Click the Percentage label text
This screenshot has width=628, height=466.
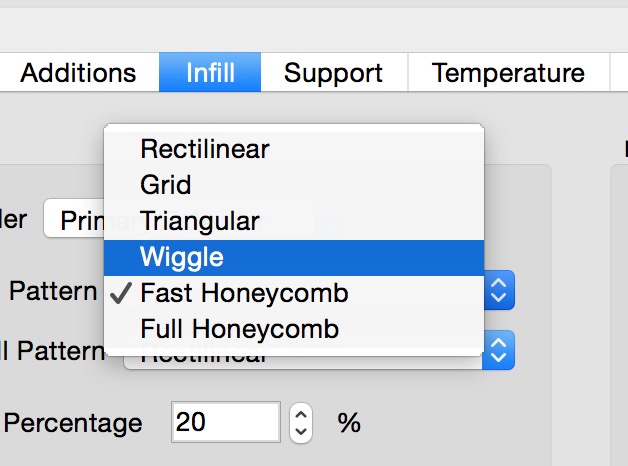pyautogui.click(x=73, y=423)
